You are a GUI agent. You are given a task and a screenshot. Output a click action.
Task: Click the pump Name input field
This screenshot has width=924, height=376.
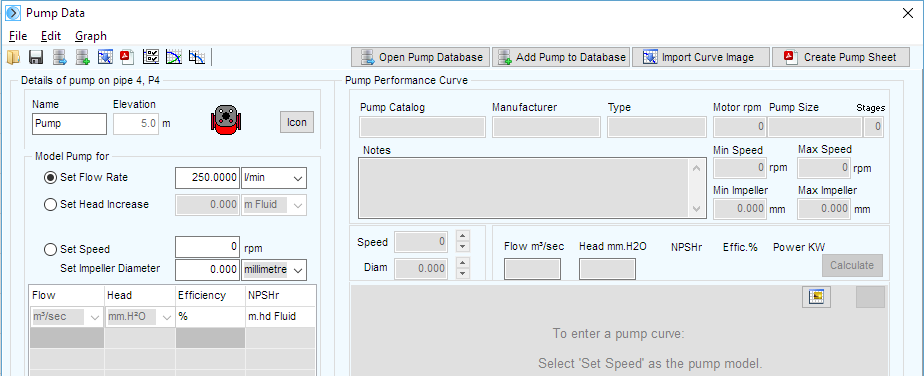[69, 124]
